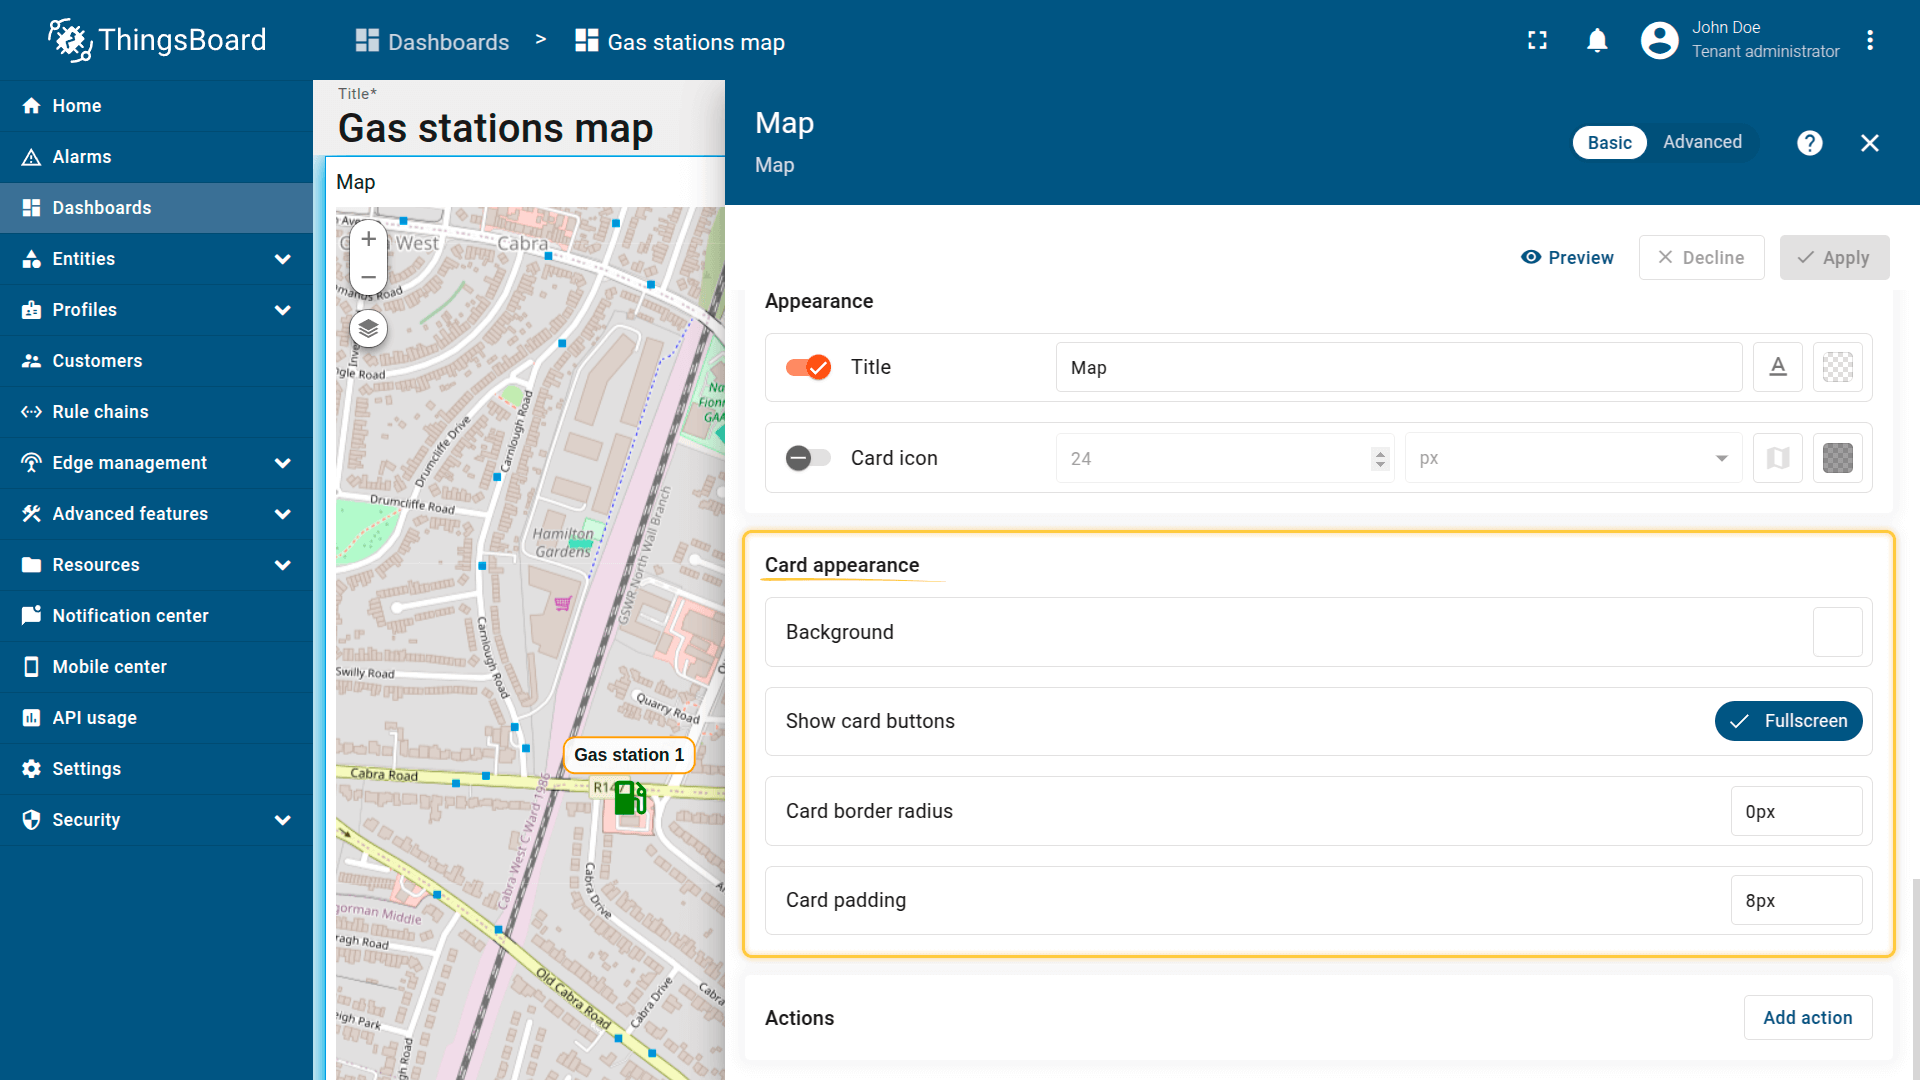Enable the Card icon toggle
Image resolution: width=1920 pixels, height=1080 pixels.
click(808, 458)
